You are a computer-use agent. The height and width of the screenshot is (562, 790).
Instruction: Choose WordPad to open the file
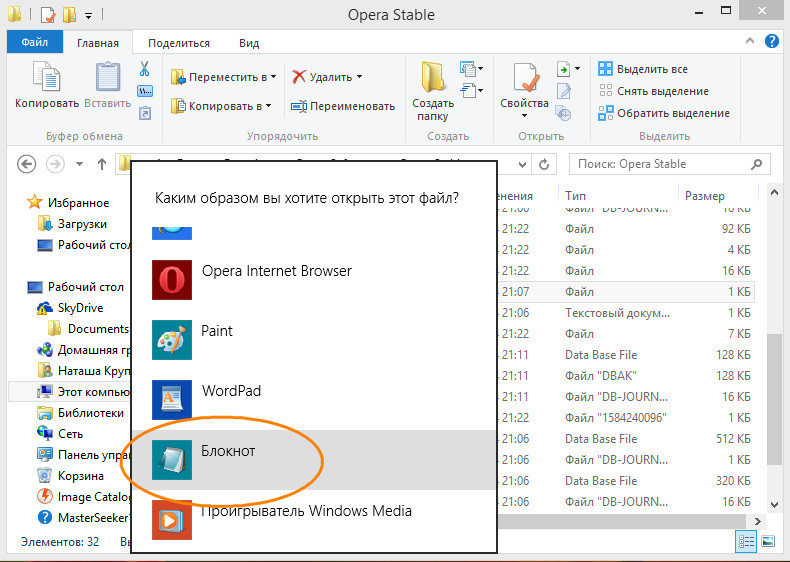tap(314, 400)
